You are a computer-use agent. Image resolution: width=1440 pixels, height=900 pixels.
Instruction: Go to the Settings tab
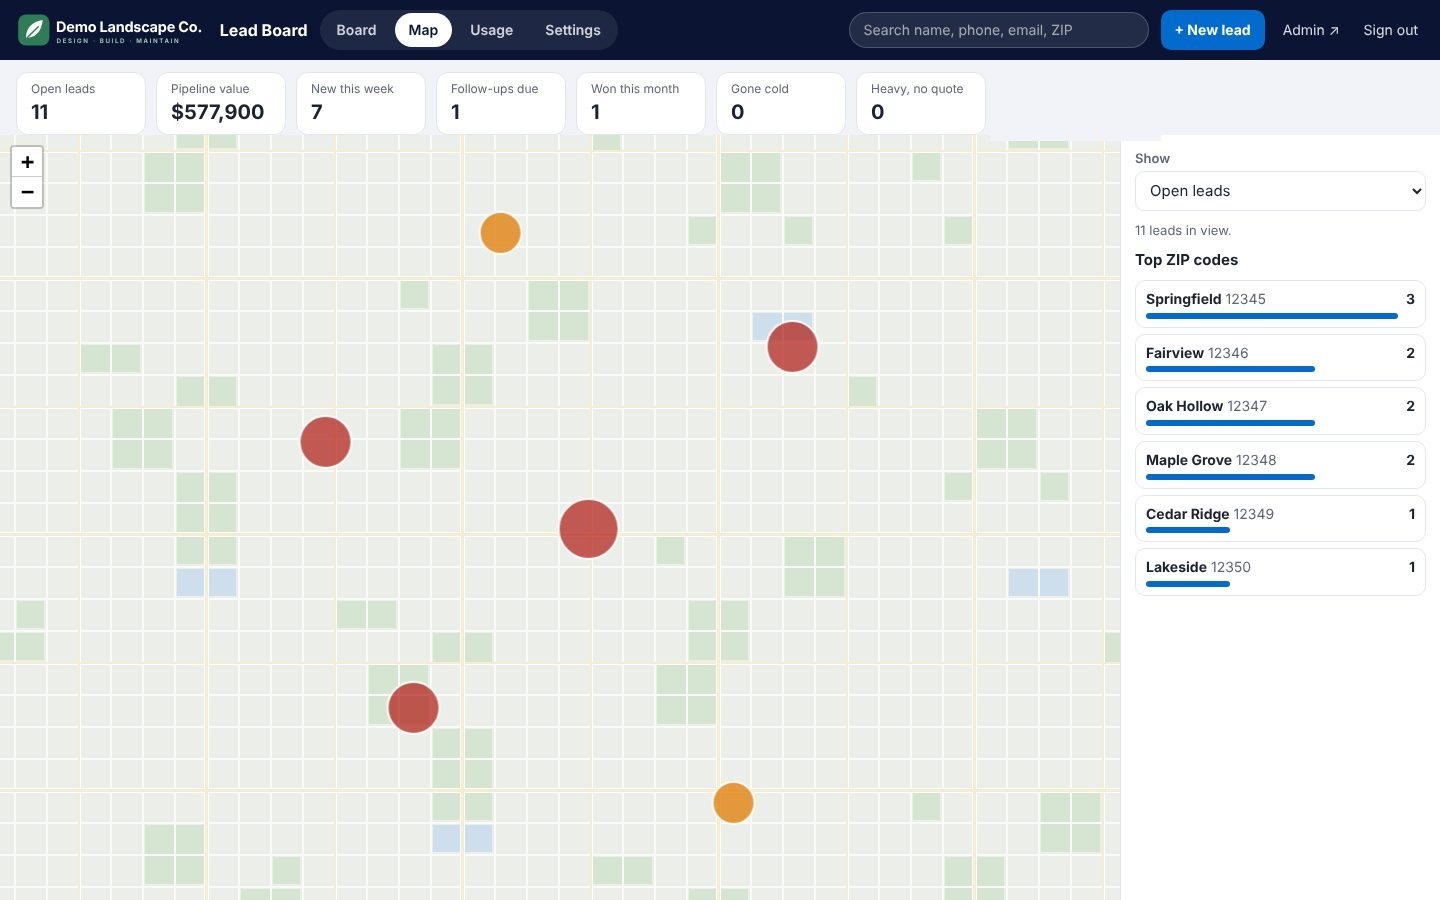pos(573,30)
